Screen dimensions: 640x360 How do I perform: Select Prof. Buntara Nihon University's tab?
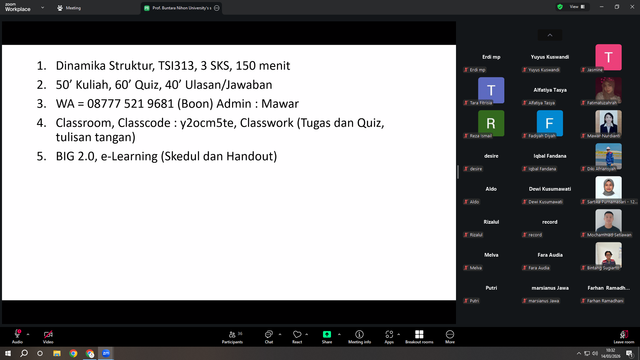click(x=182, y=8)
